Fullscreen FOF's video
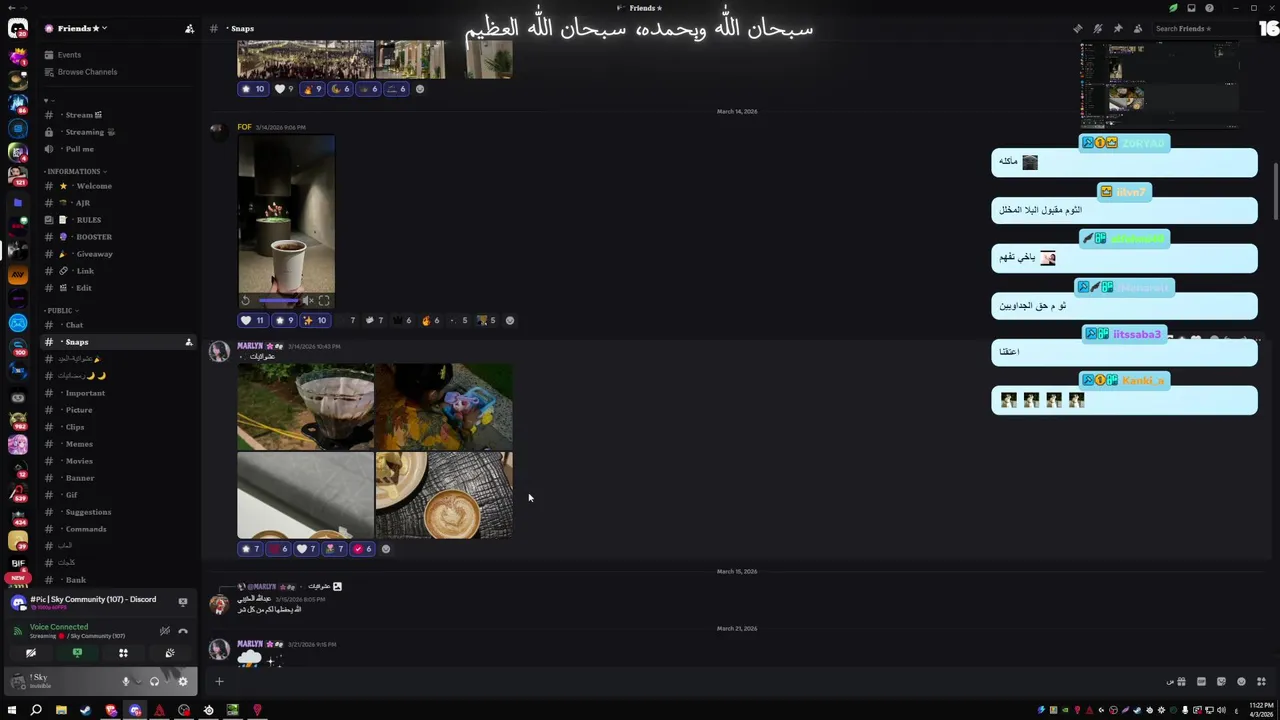Screen dimensions: 1280x720 point(324,300)
